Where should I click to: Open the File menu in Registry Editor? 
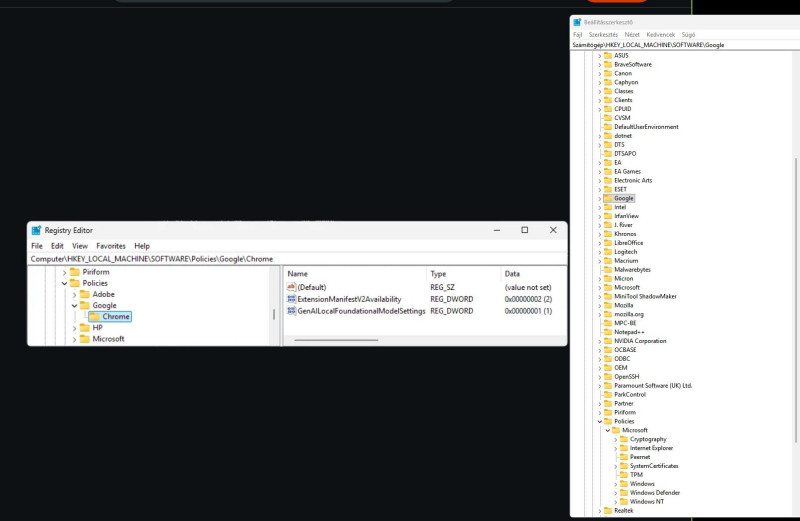coord(37,246)
